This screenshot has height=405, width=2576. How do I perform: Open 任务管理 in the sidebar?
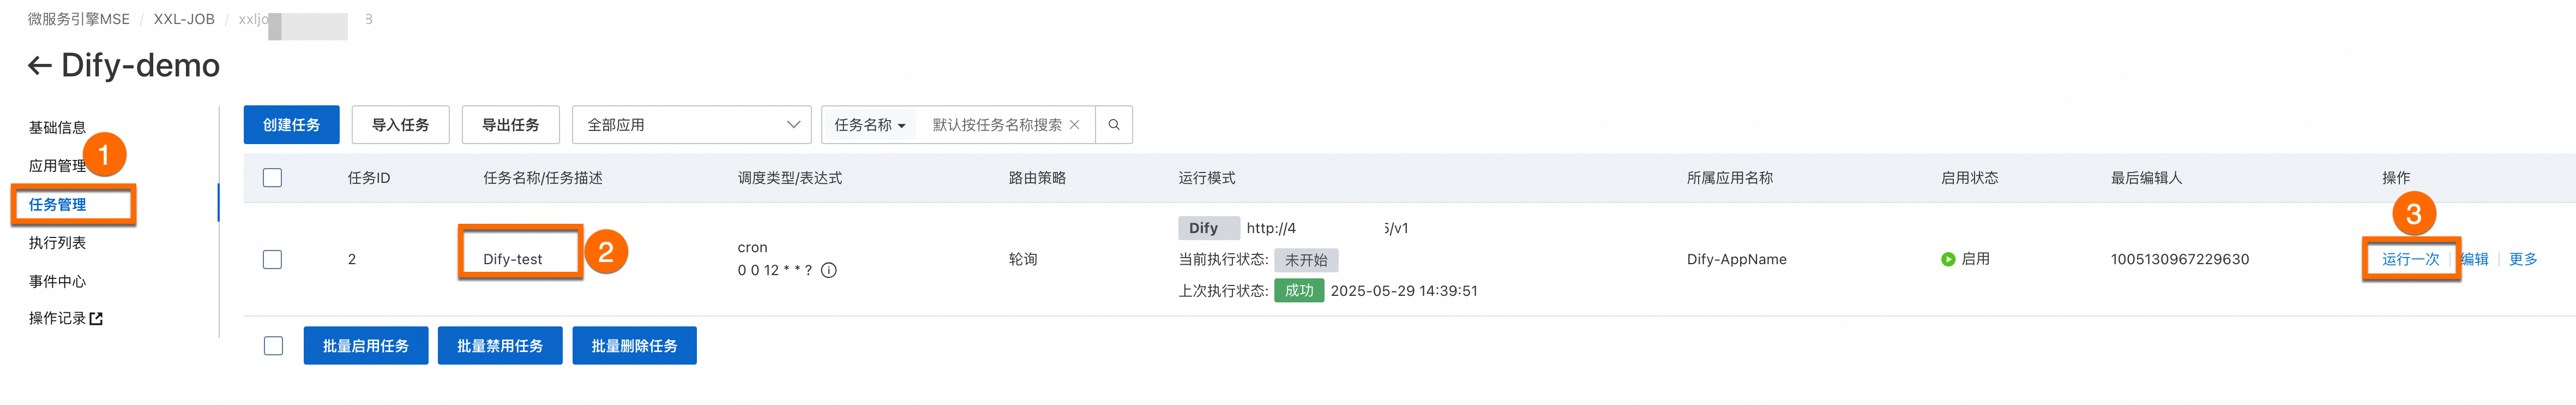tap(57, 205)
